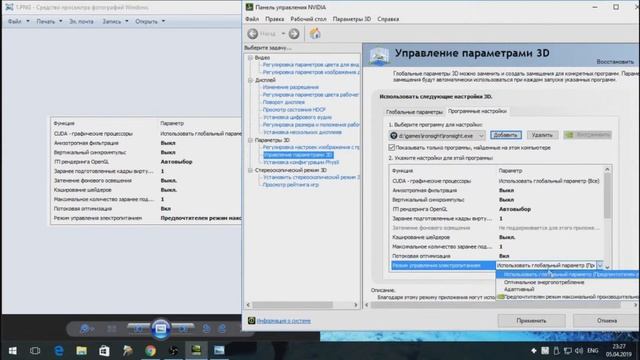Open the Параметры 3D menu
The image size is (640, 360).
click(x=351, y=19)
